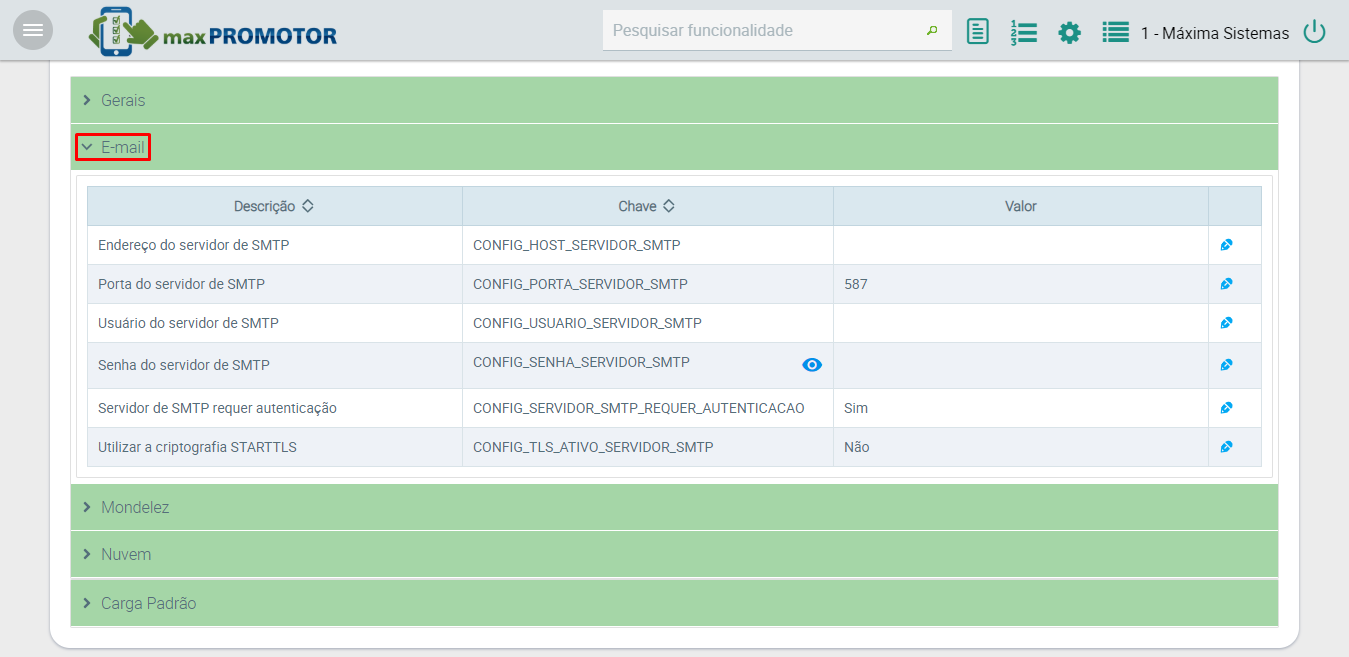The height and width of the screenshot is (657, 1349).
Task: Click the 587 port value
Action: click(856, 284)
